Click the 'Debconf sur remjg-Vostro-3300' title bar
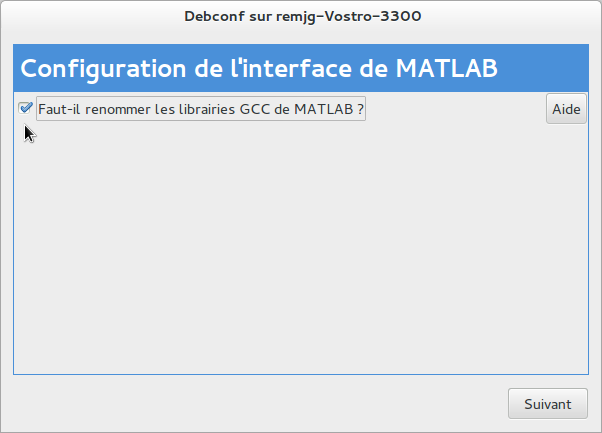602x433 pixels. tap(300, 17)
